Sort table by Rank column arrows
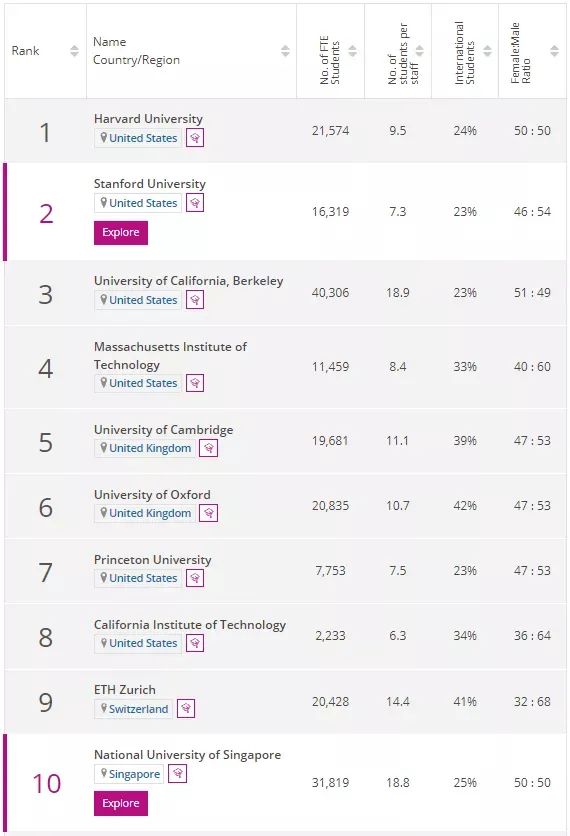The image size is (570, 836). tap(74, 51)
